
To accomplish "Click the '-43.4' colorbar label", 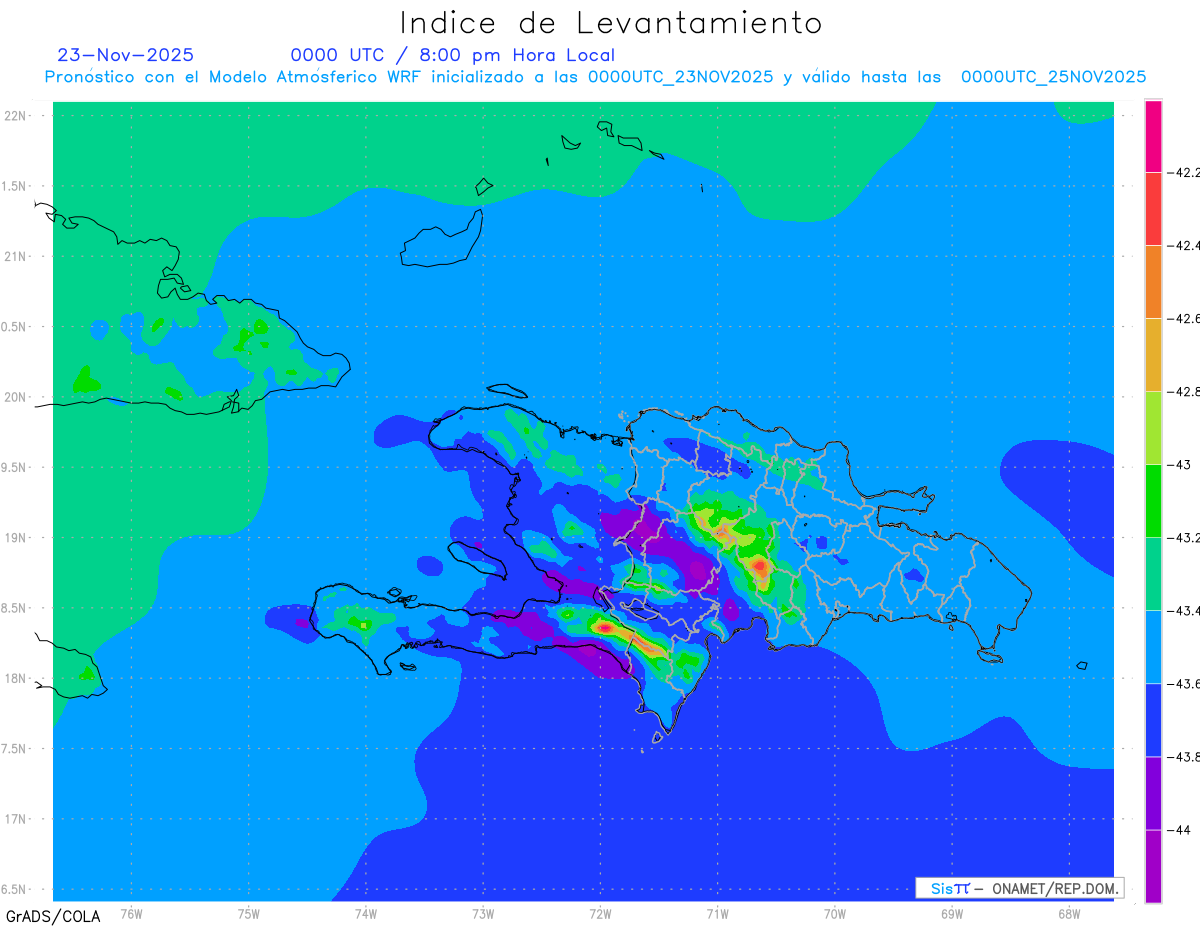I will tap(1184, 610).
